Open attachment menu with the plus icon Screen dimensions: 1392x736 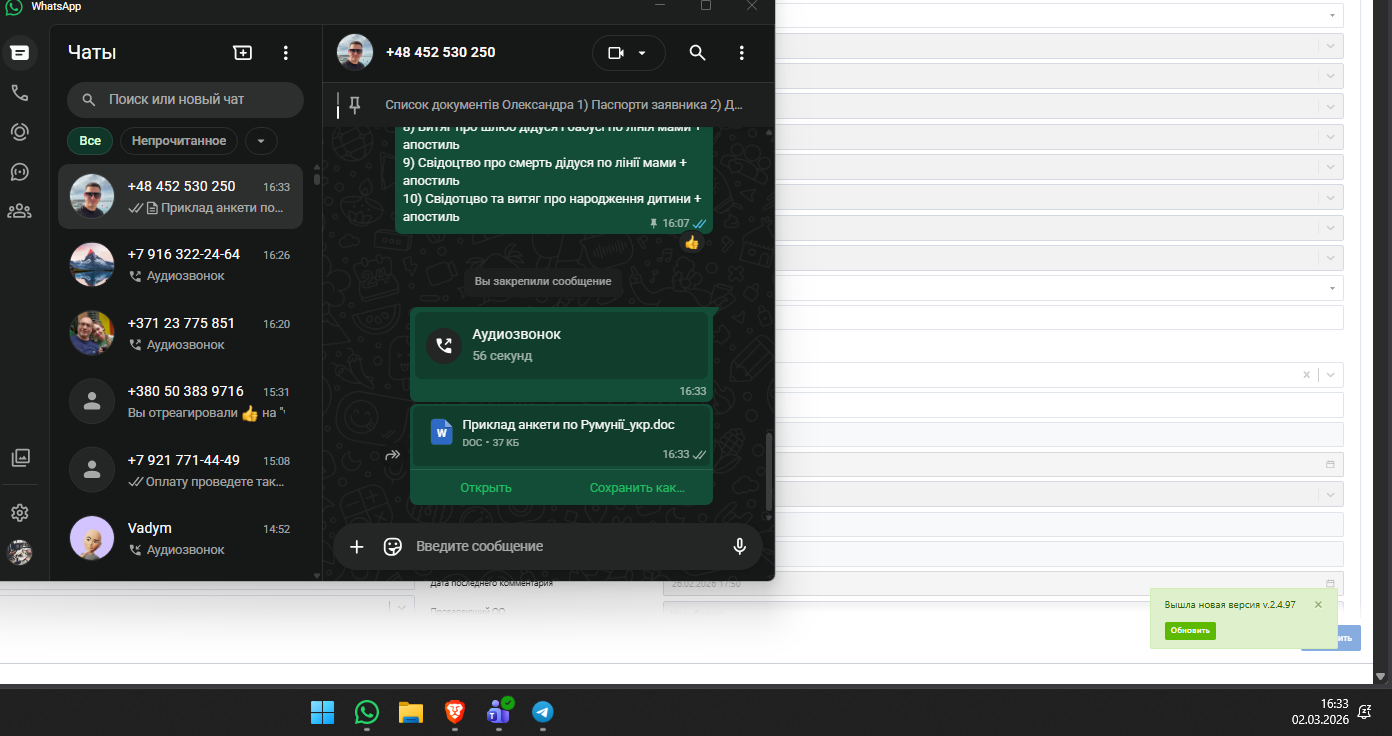coord(356,547)
